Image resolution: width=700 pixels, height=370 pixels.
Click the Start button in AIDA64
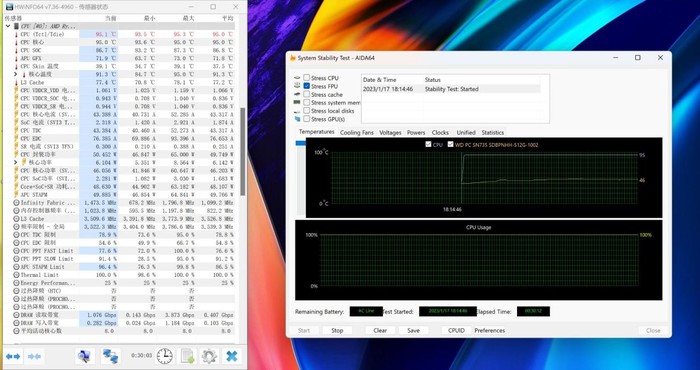[304, 330]
